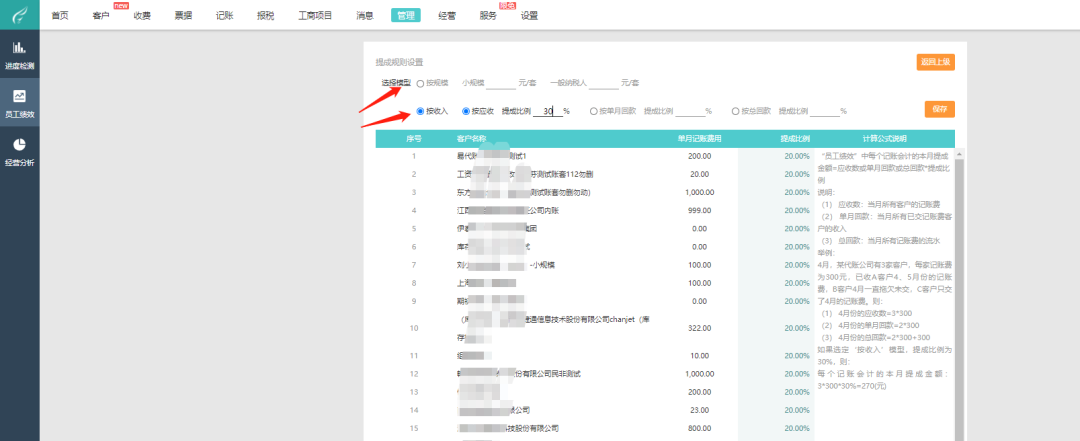Focus the 一般纳税人 price input field

point(603,83)
